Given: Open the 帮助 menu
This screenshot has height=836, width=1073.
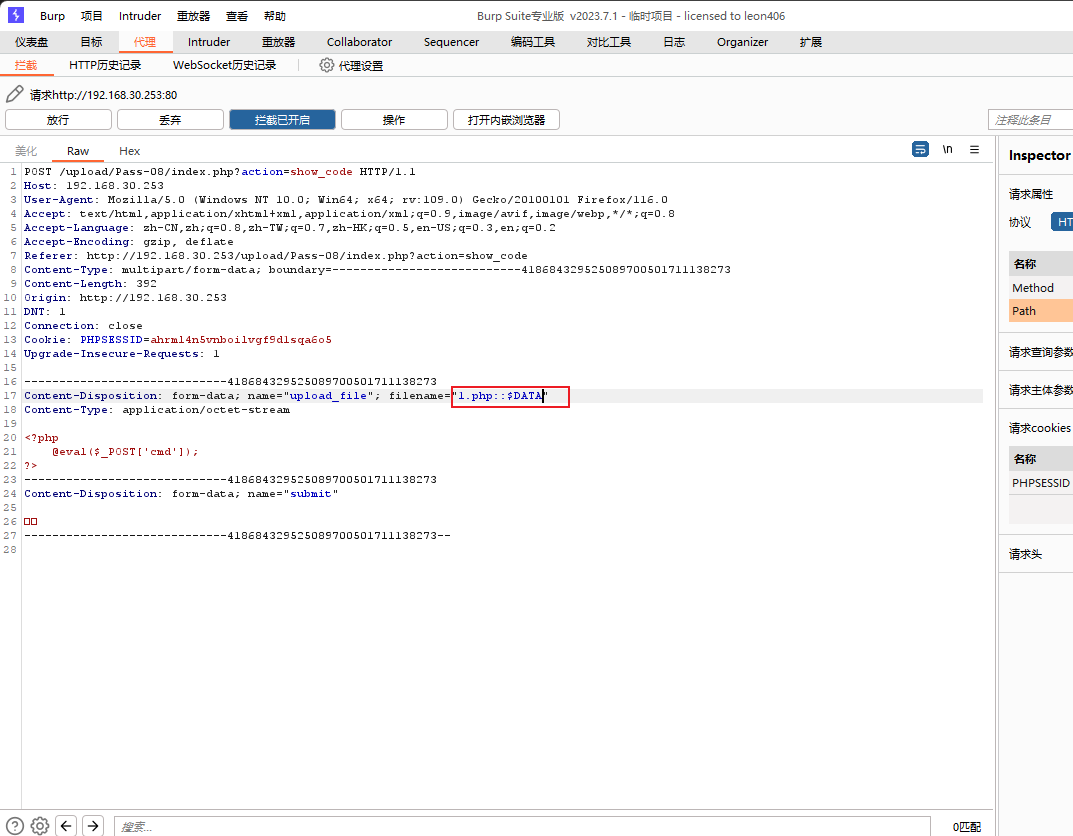Looking at the screenshot, I should [274, 16].
